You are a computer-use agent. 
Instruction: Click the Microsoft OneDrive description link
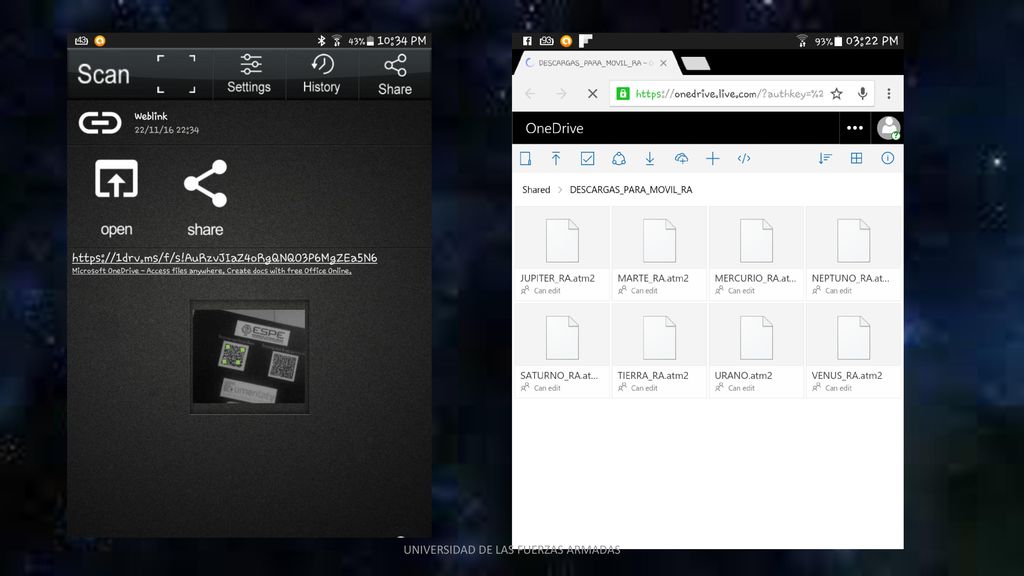[x=212, y=271]
